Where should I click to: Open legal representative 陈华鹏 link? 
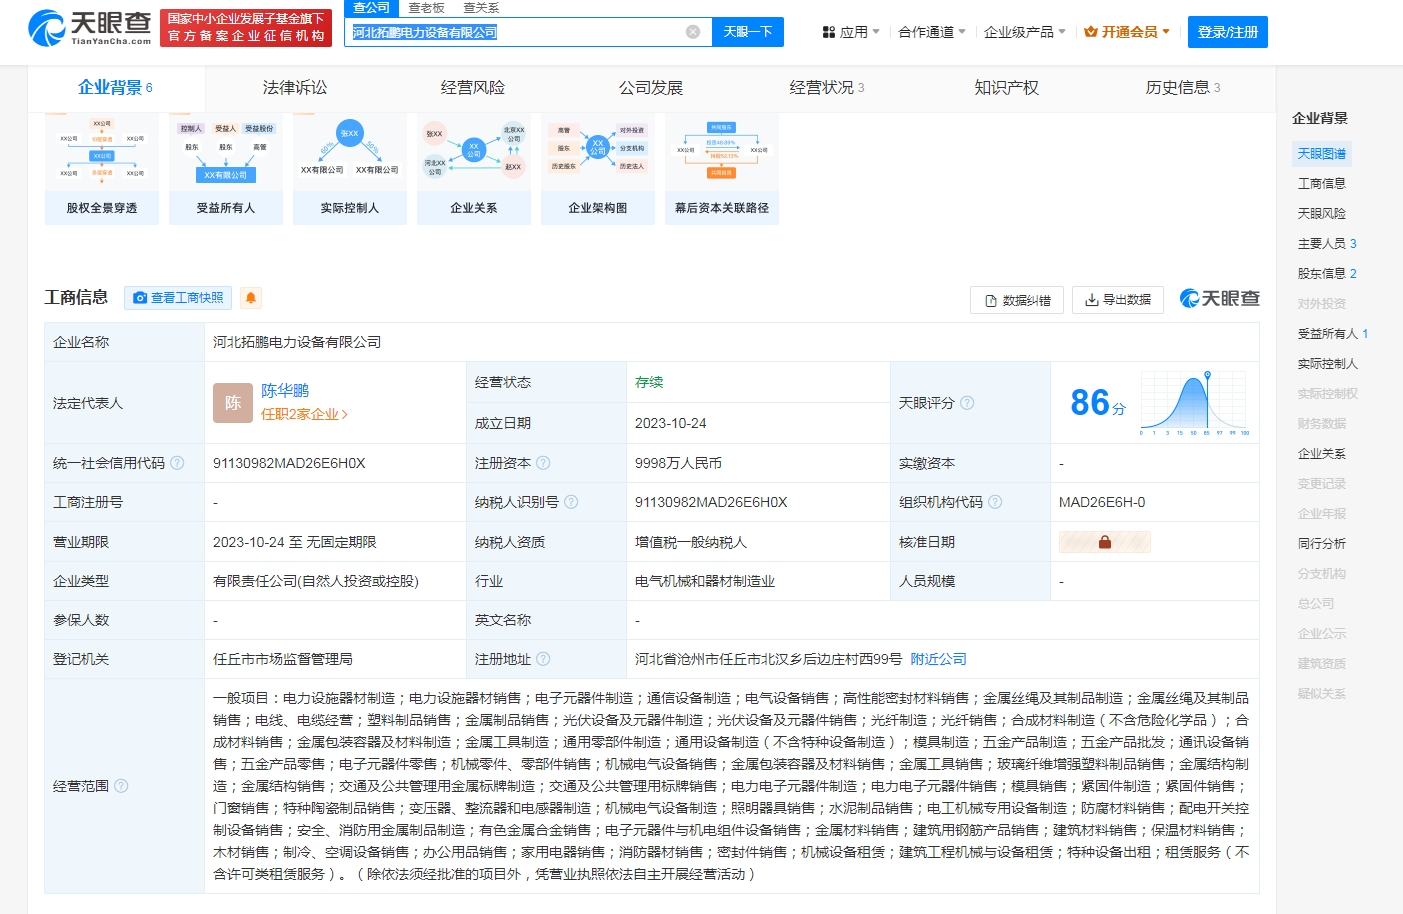click(x=285, y=391)
